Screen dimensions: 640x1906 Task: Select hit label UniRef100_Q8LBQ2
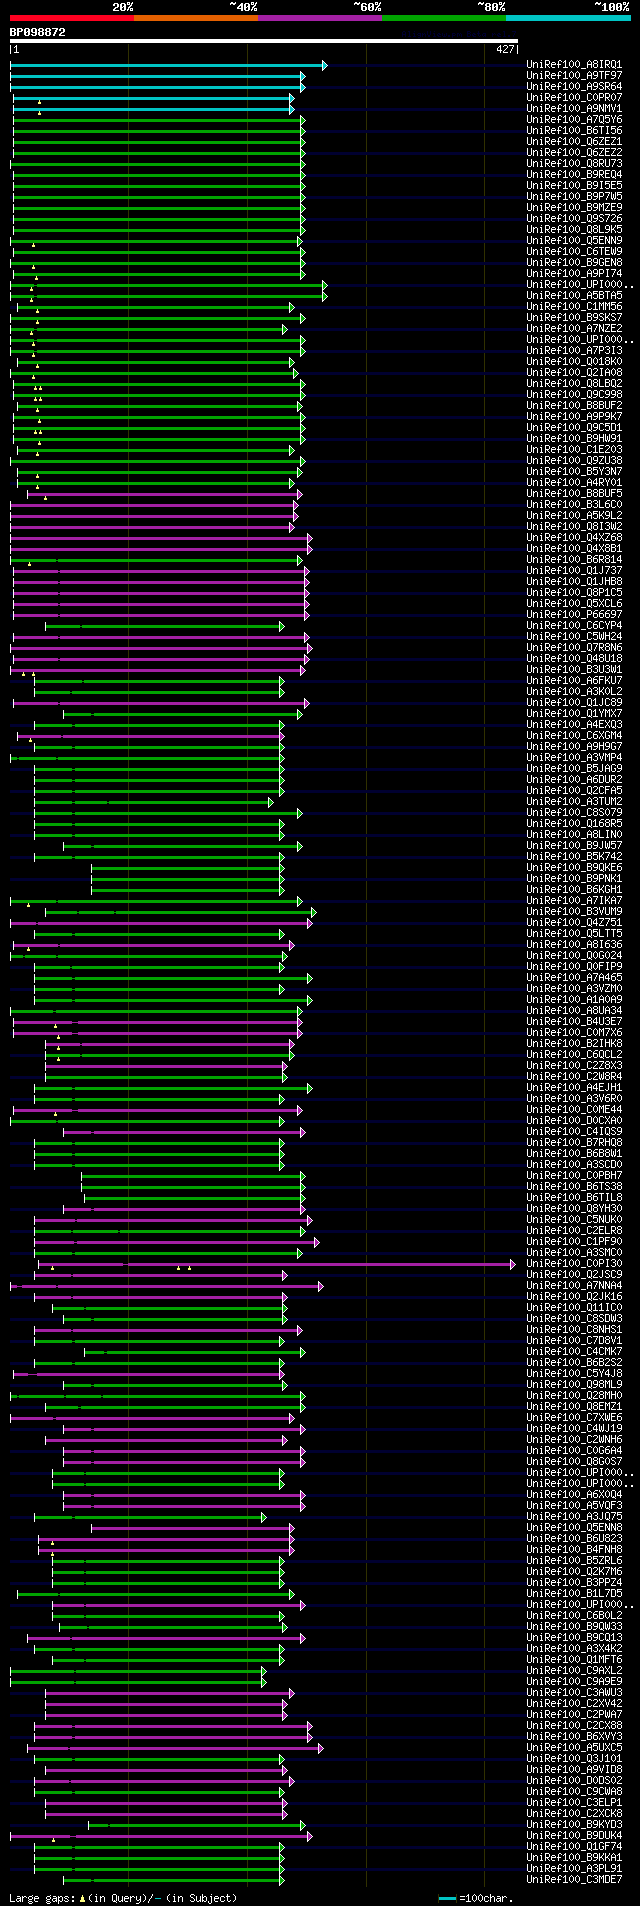click(574, 384)
